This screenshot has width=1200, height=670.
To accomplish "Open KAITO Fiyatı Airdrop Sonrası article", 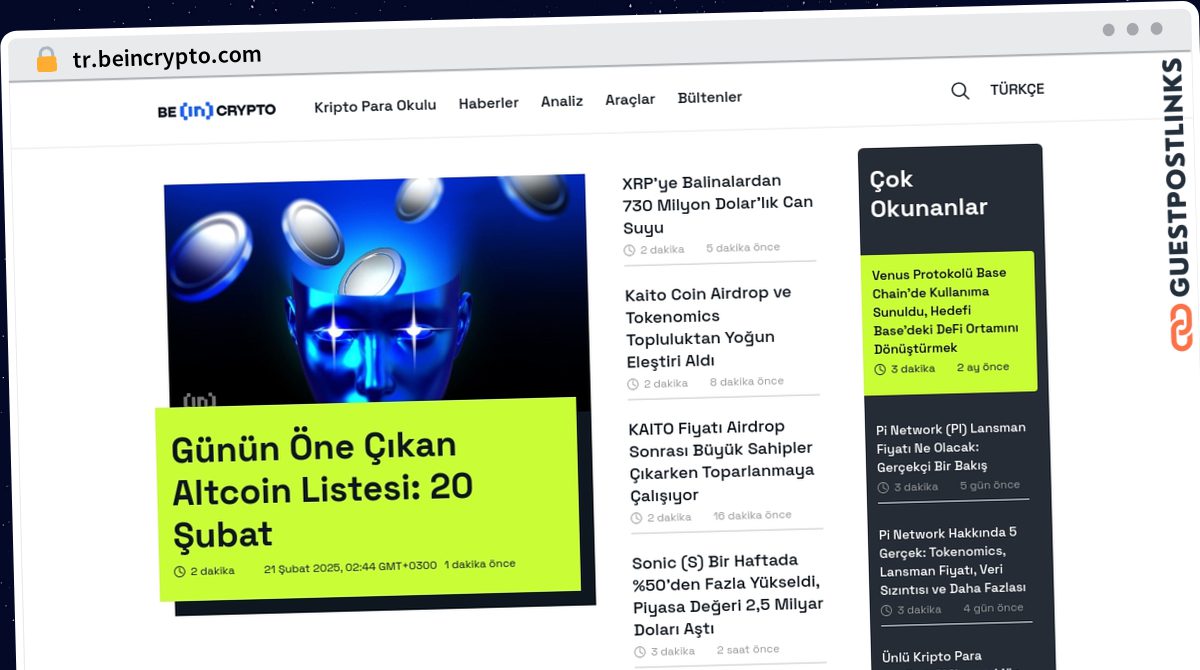I will (x=722, y=461).
